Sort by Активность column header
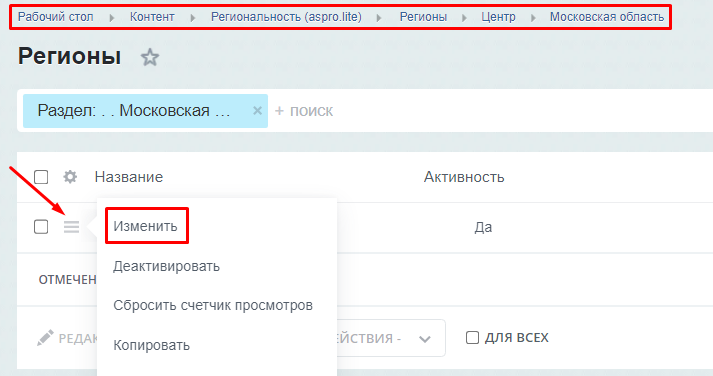Screen dimensions: 713x376 [x=464, y=177]
